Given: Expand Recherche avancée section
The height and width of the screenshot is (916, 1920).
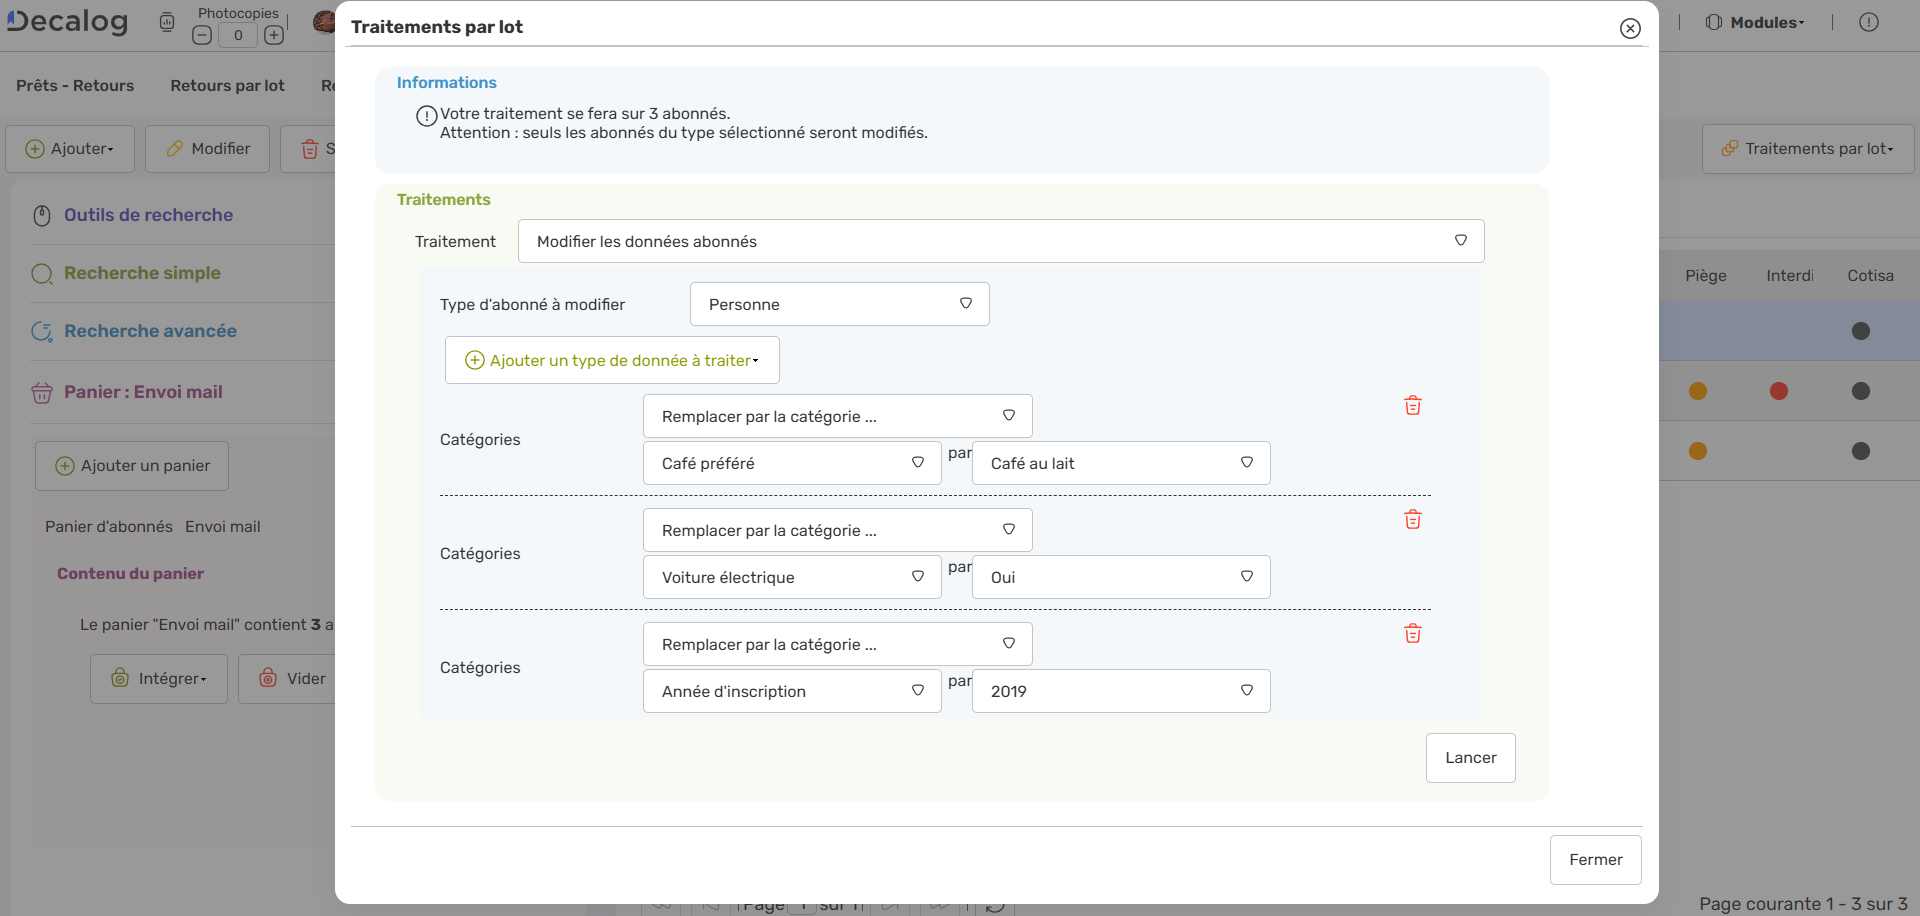Looking at the screenshot, I should [x=150, y=331].
